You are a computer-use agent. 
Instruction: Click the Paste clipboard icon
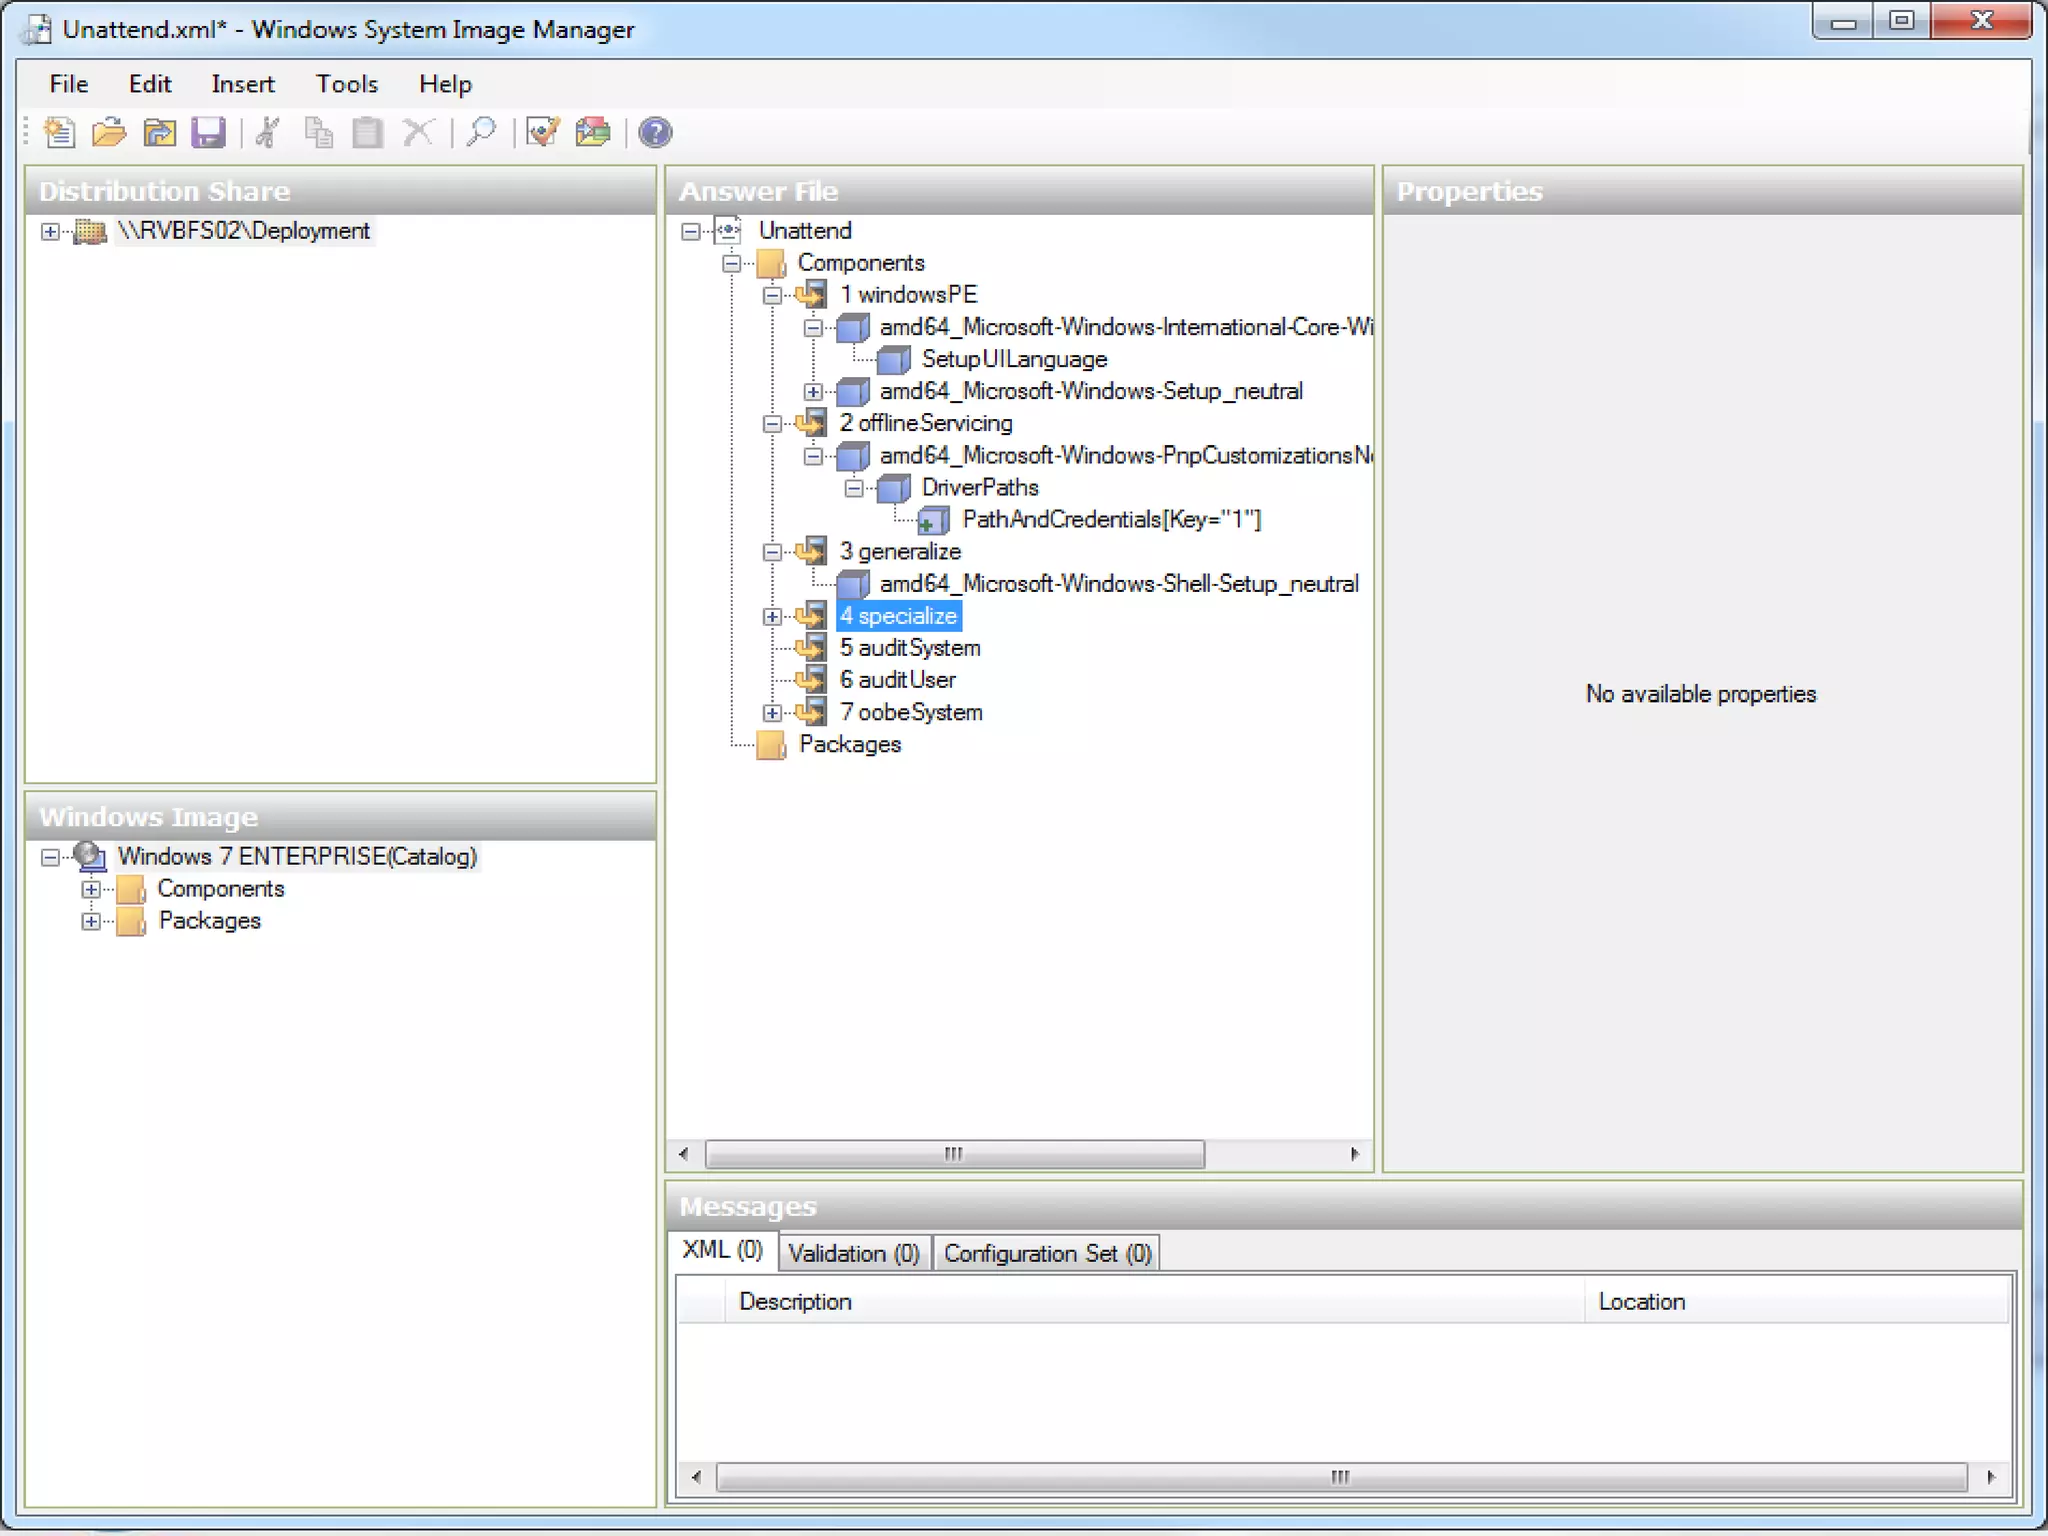(x=368, y=132)
